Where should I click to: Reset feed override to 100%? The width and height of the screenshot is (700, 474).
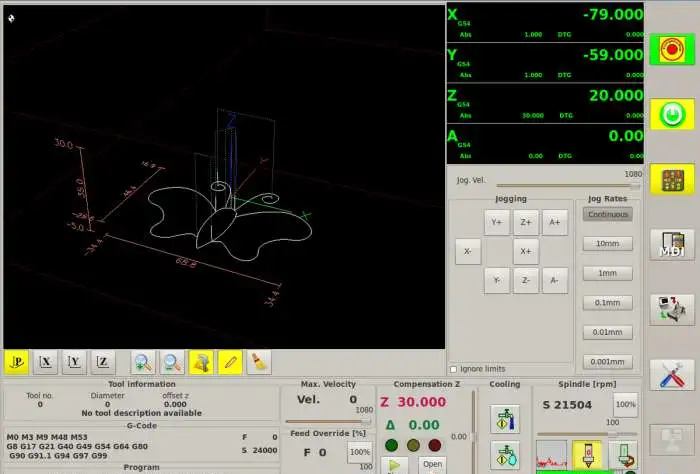pyautogui.click(x=360, y=452)
